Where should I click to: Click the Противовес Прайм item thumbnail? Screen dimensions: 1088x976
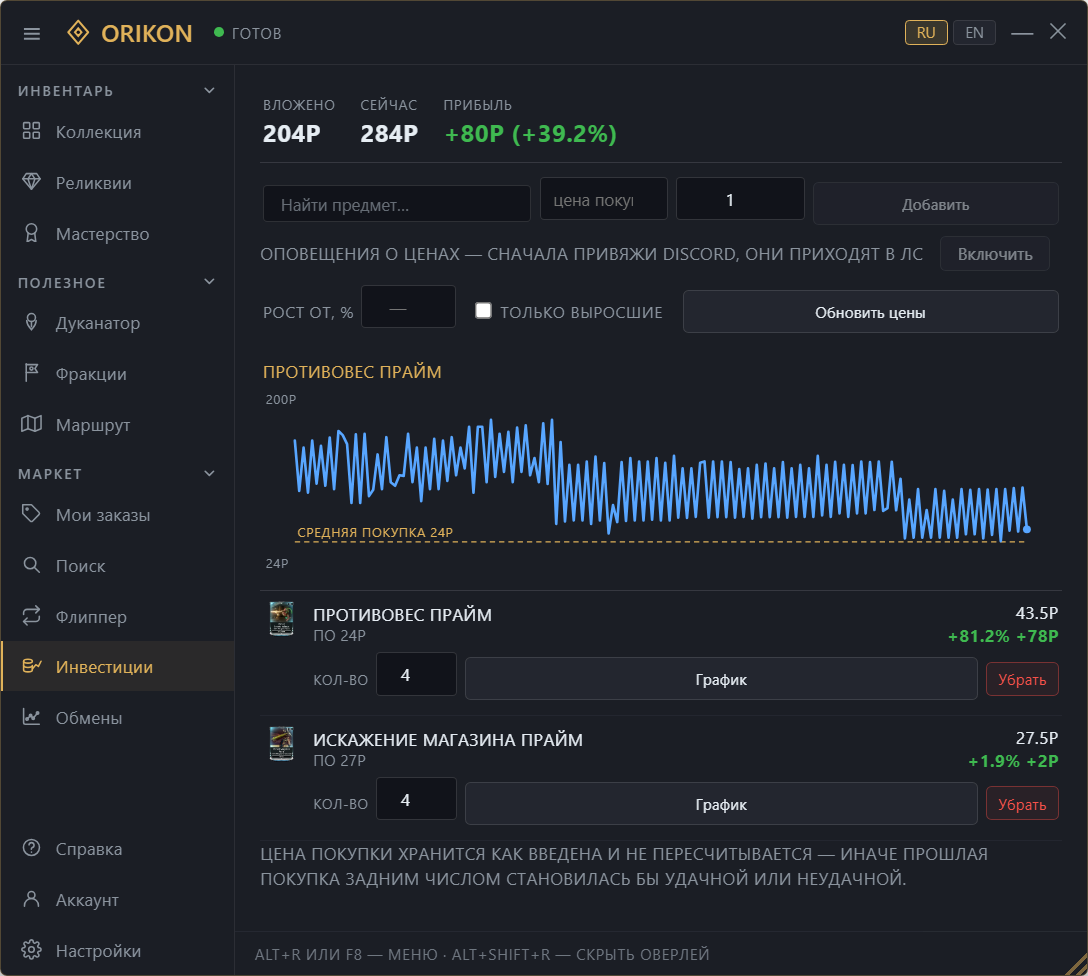click(x=281, y=619)
